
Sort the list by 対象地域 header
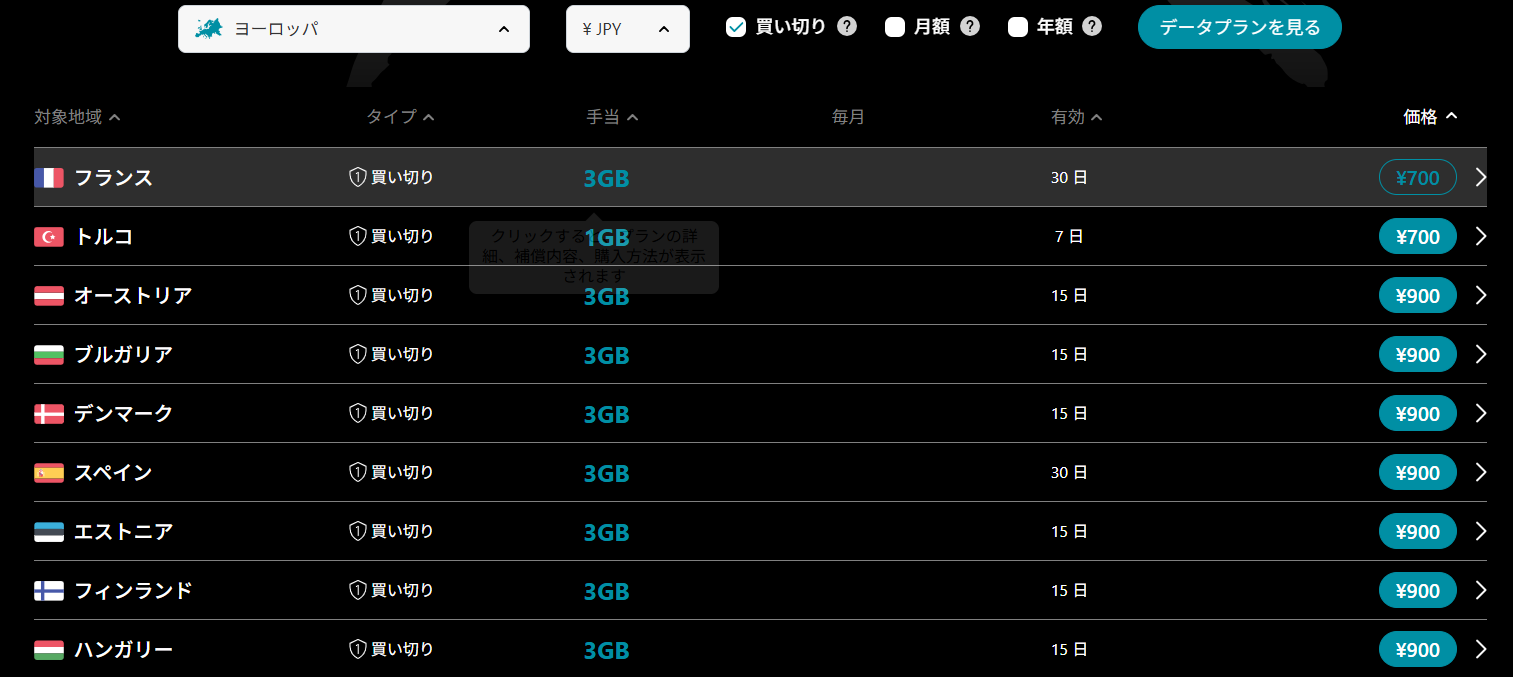[78, 117]
